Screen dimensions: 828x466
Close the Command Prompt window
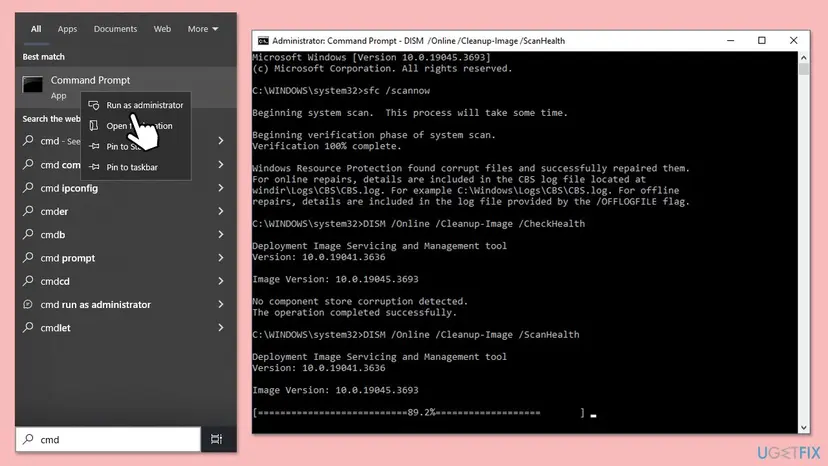tap(793, 41)
